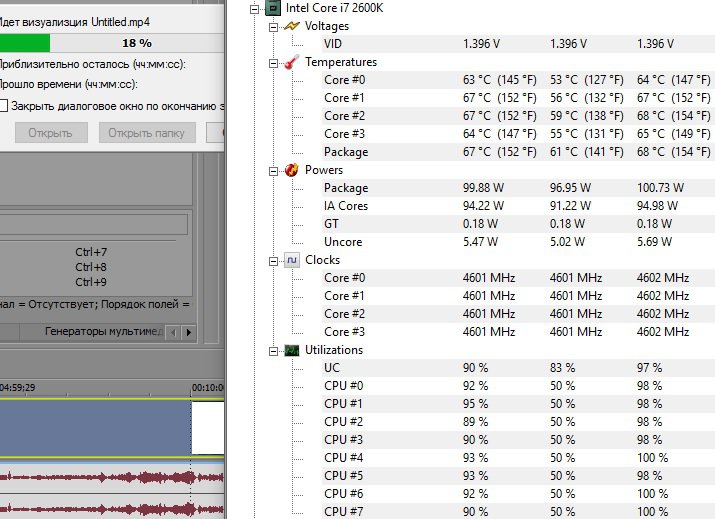Click the 90 % UC utilization value
715x519 pixels.
pos(476,368)
